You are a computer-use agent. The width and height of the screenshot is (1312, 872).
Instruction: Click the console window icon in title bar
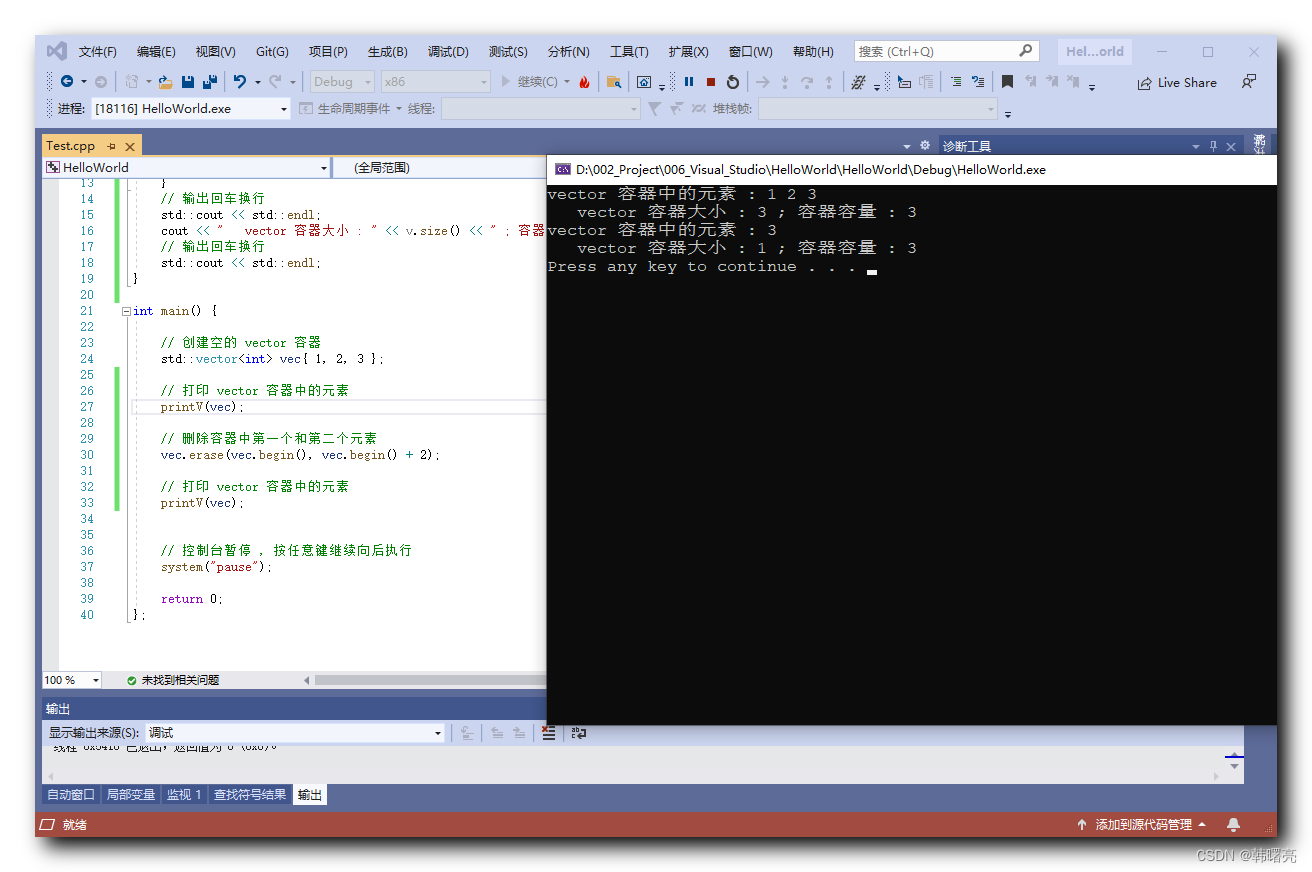coord(563,169)
